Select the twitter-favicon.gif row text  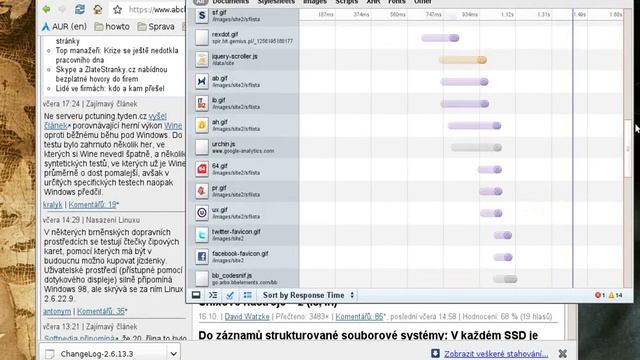click(236, 235)
